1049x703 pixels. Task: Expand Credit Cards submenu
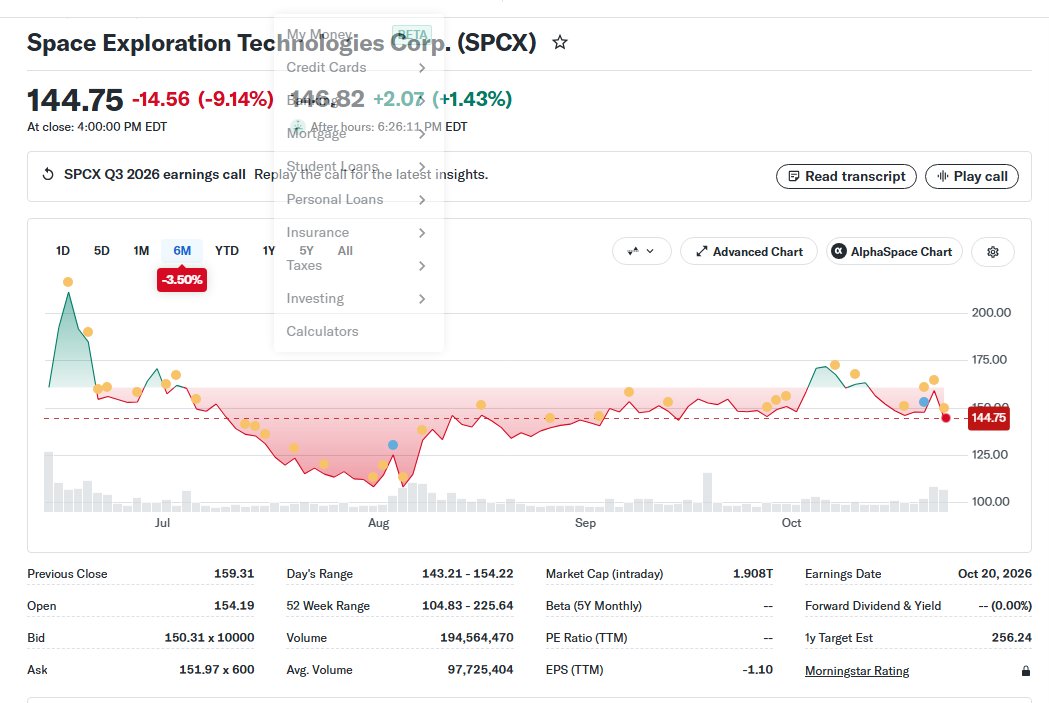click(421, 68)
